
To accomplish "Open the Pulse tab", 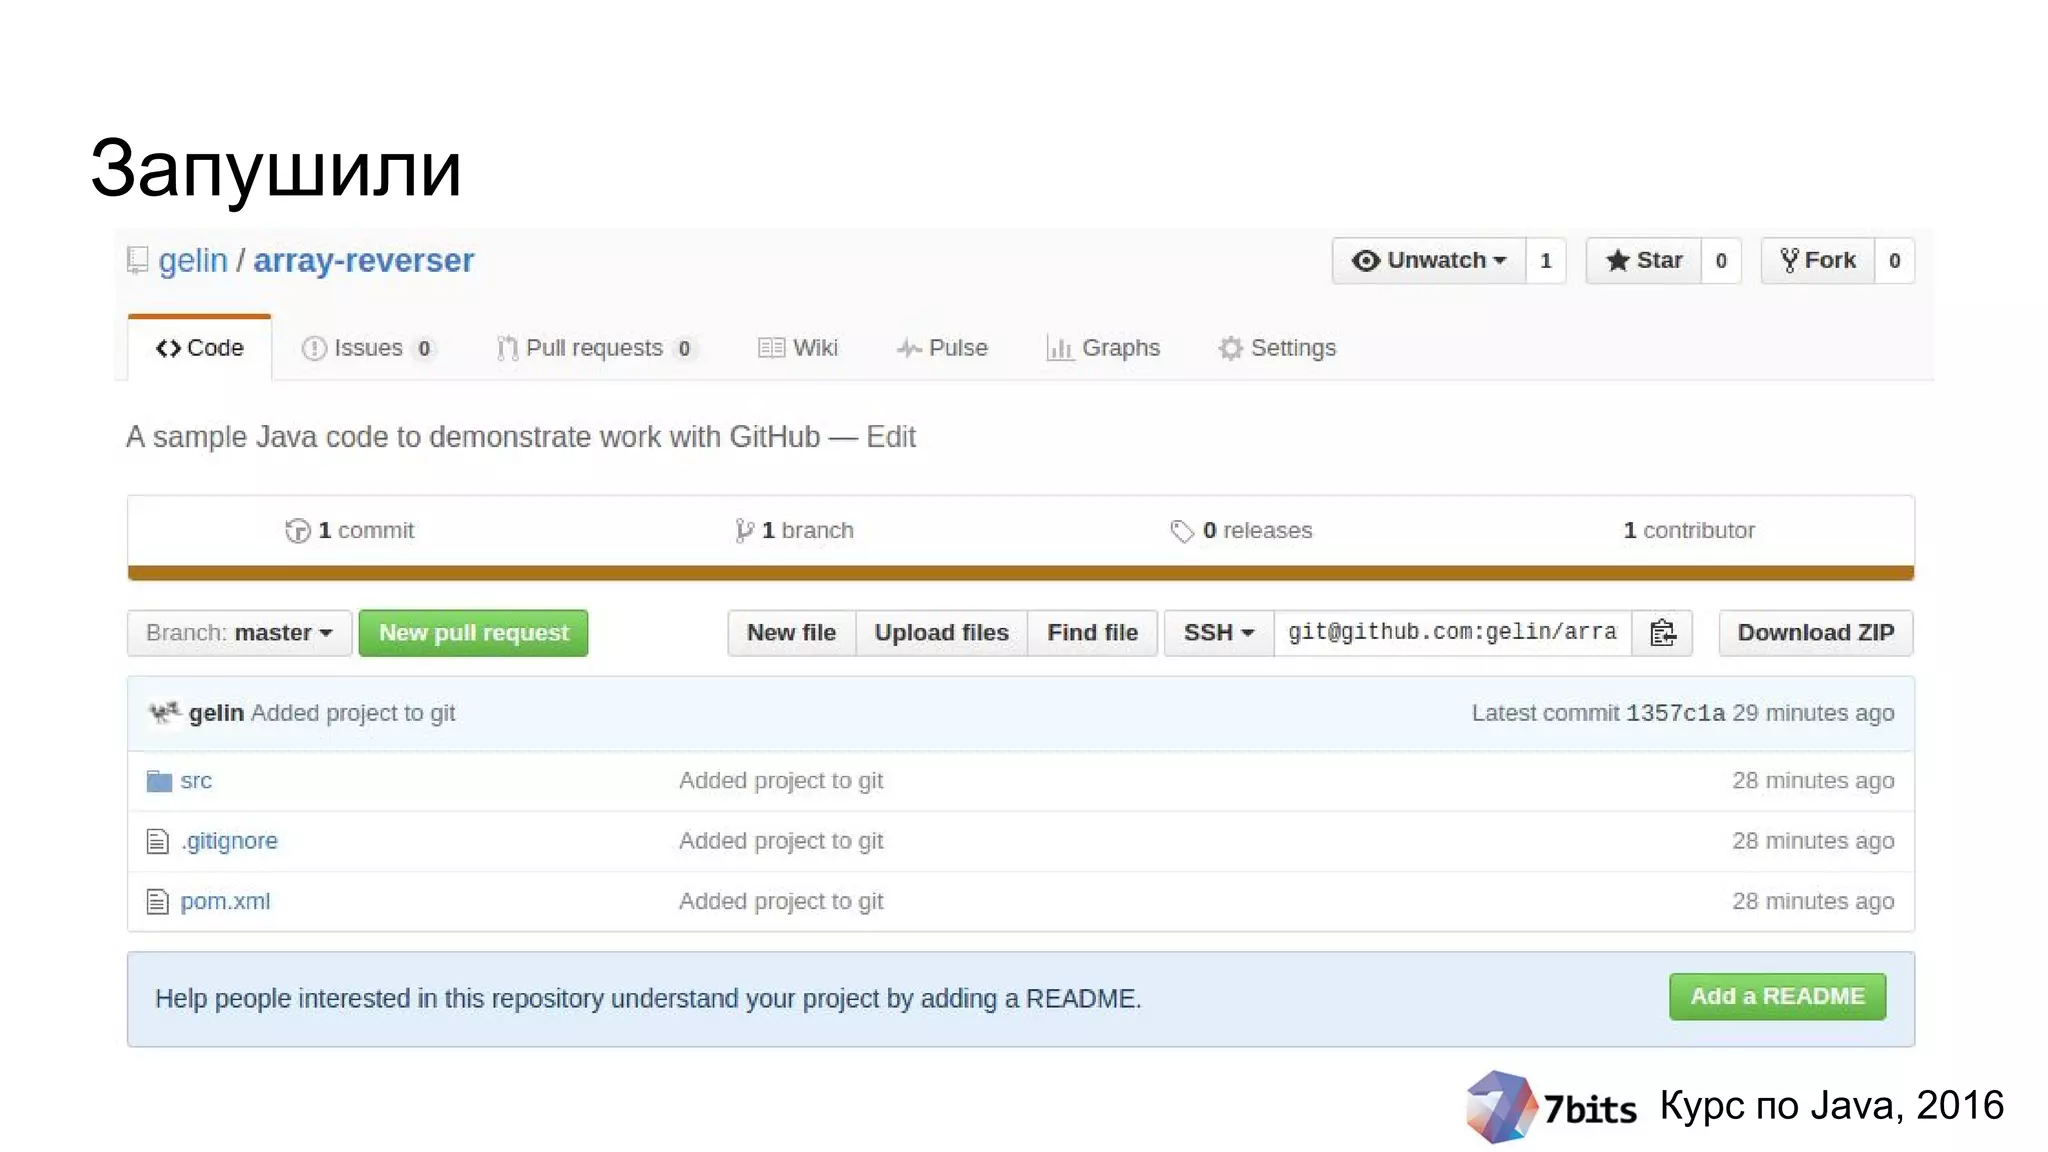I will coord(942,348).
